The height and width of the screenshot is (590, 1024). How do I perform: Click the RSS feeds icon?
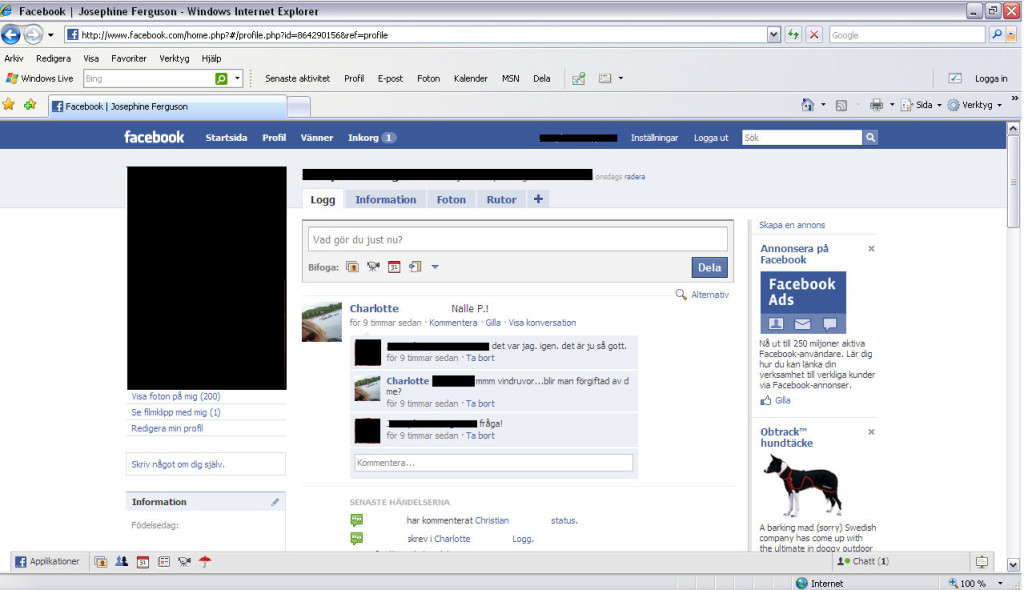coord(841,105)
